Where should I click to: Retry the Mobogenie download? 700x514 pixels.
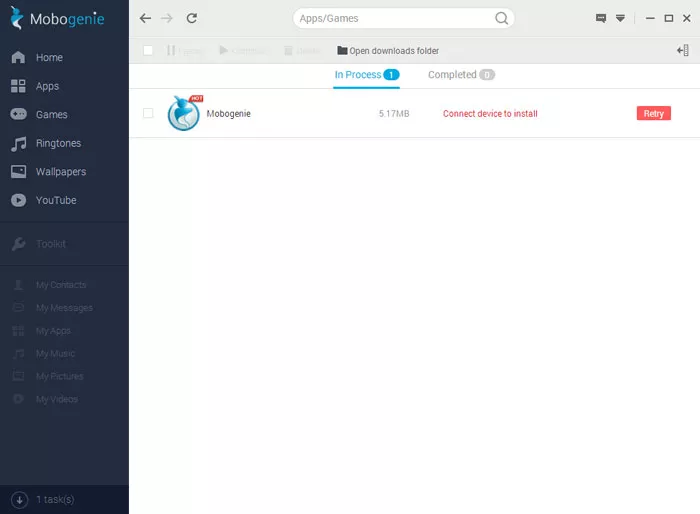654,113
